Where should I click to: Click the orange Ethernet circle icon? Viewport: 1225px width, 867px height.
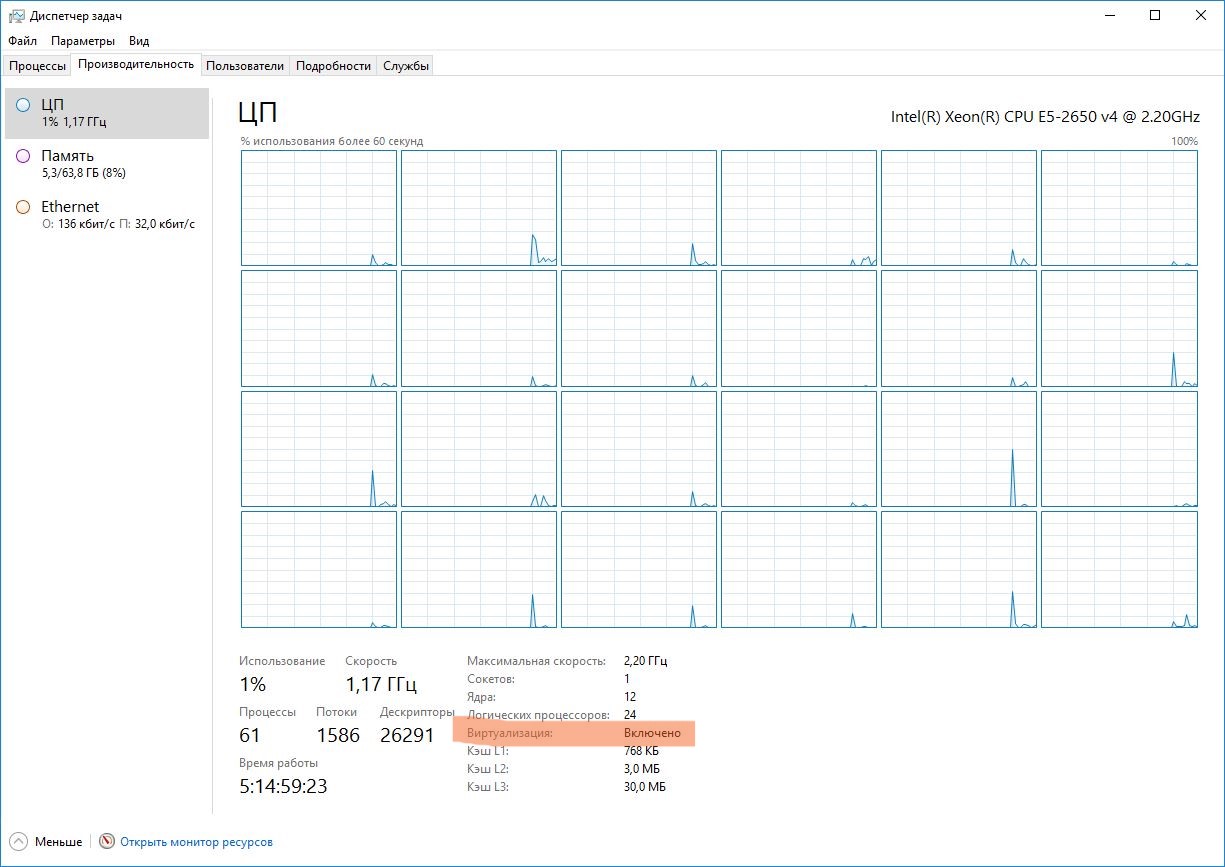coord(23,207)
